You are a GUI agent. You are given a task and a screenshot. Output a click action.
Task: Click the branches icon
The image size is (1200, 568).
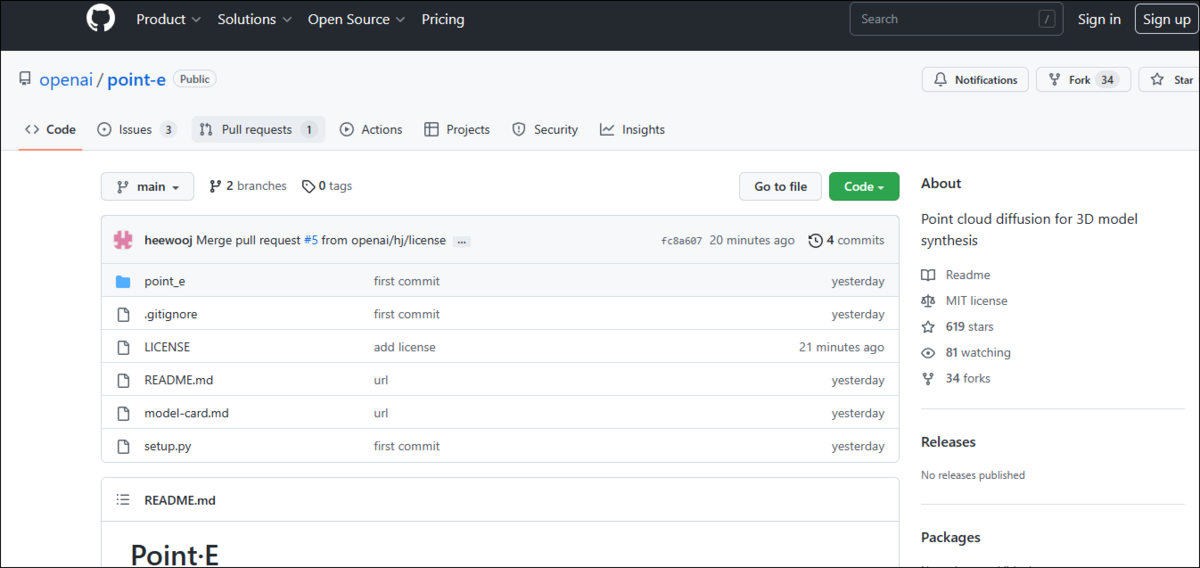[x=215, y=186]
